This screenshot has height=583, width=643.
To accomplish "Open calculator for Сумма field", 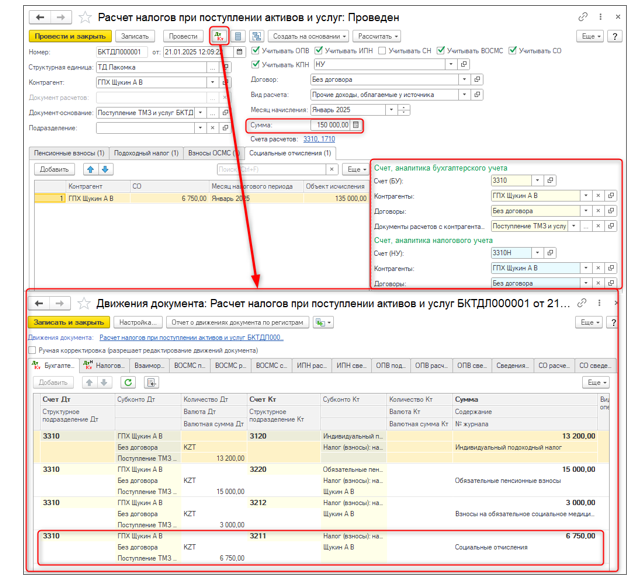I will click(x=356, y=125).
